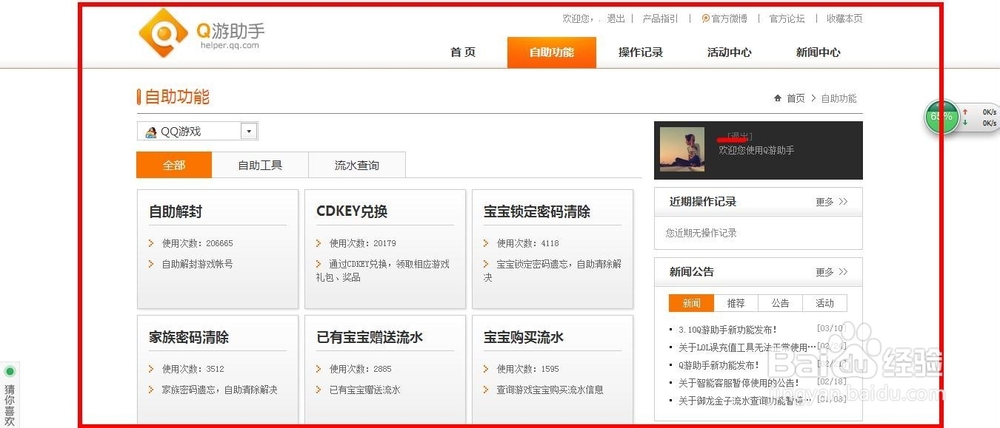The image size is (1000, 428).
Task: Click 使用次数：206665 text
Action: (197, 243)
